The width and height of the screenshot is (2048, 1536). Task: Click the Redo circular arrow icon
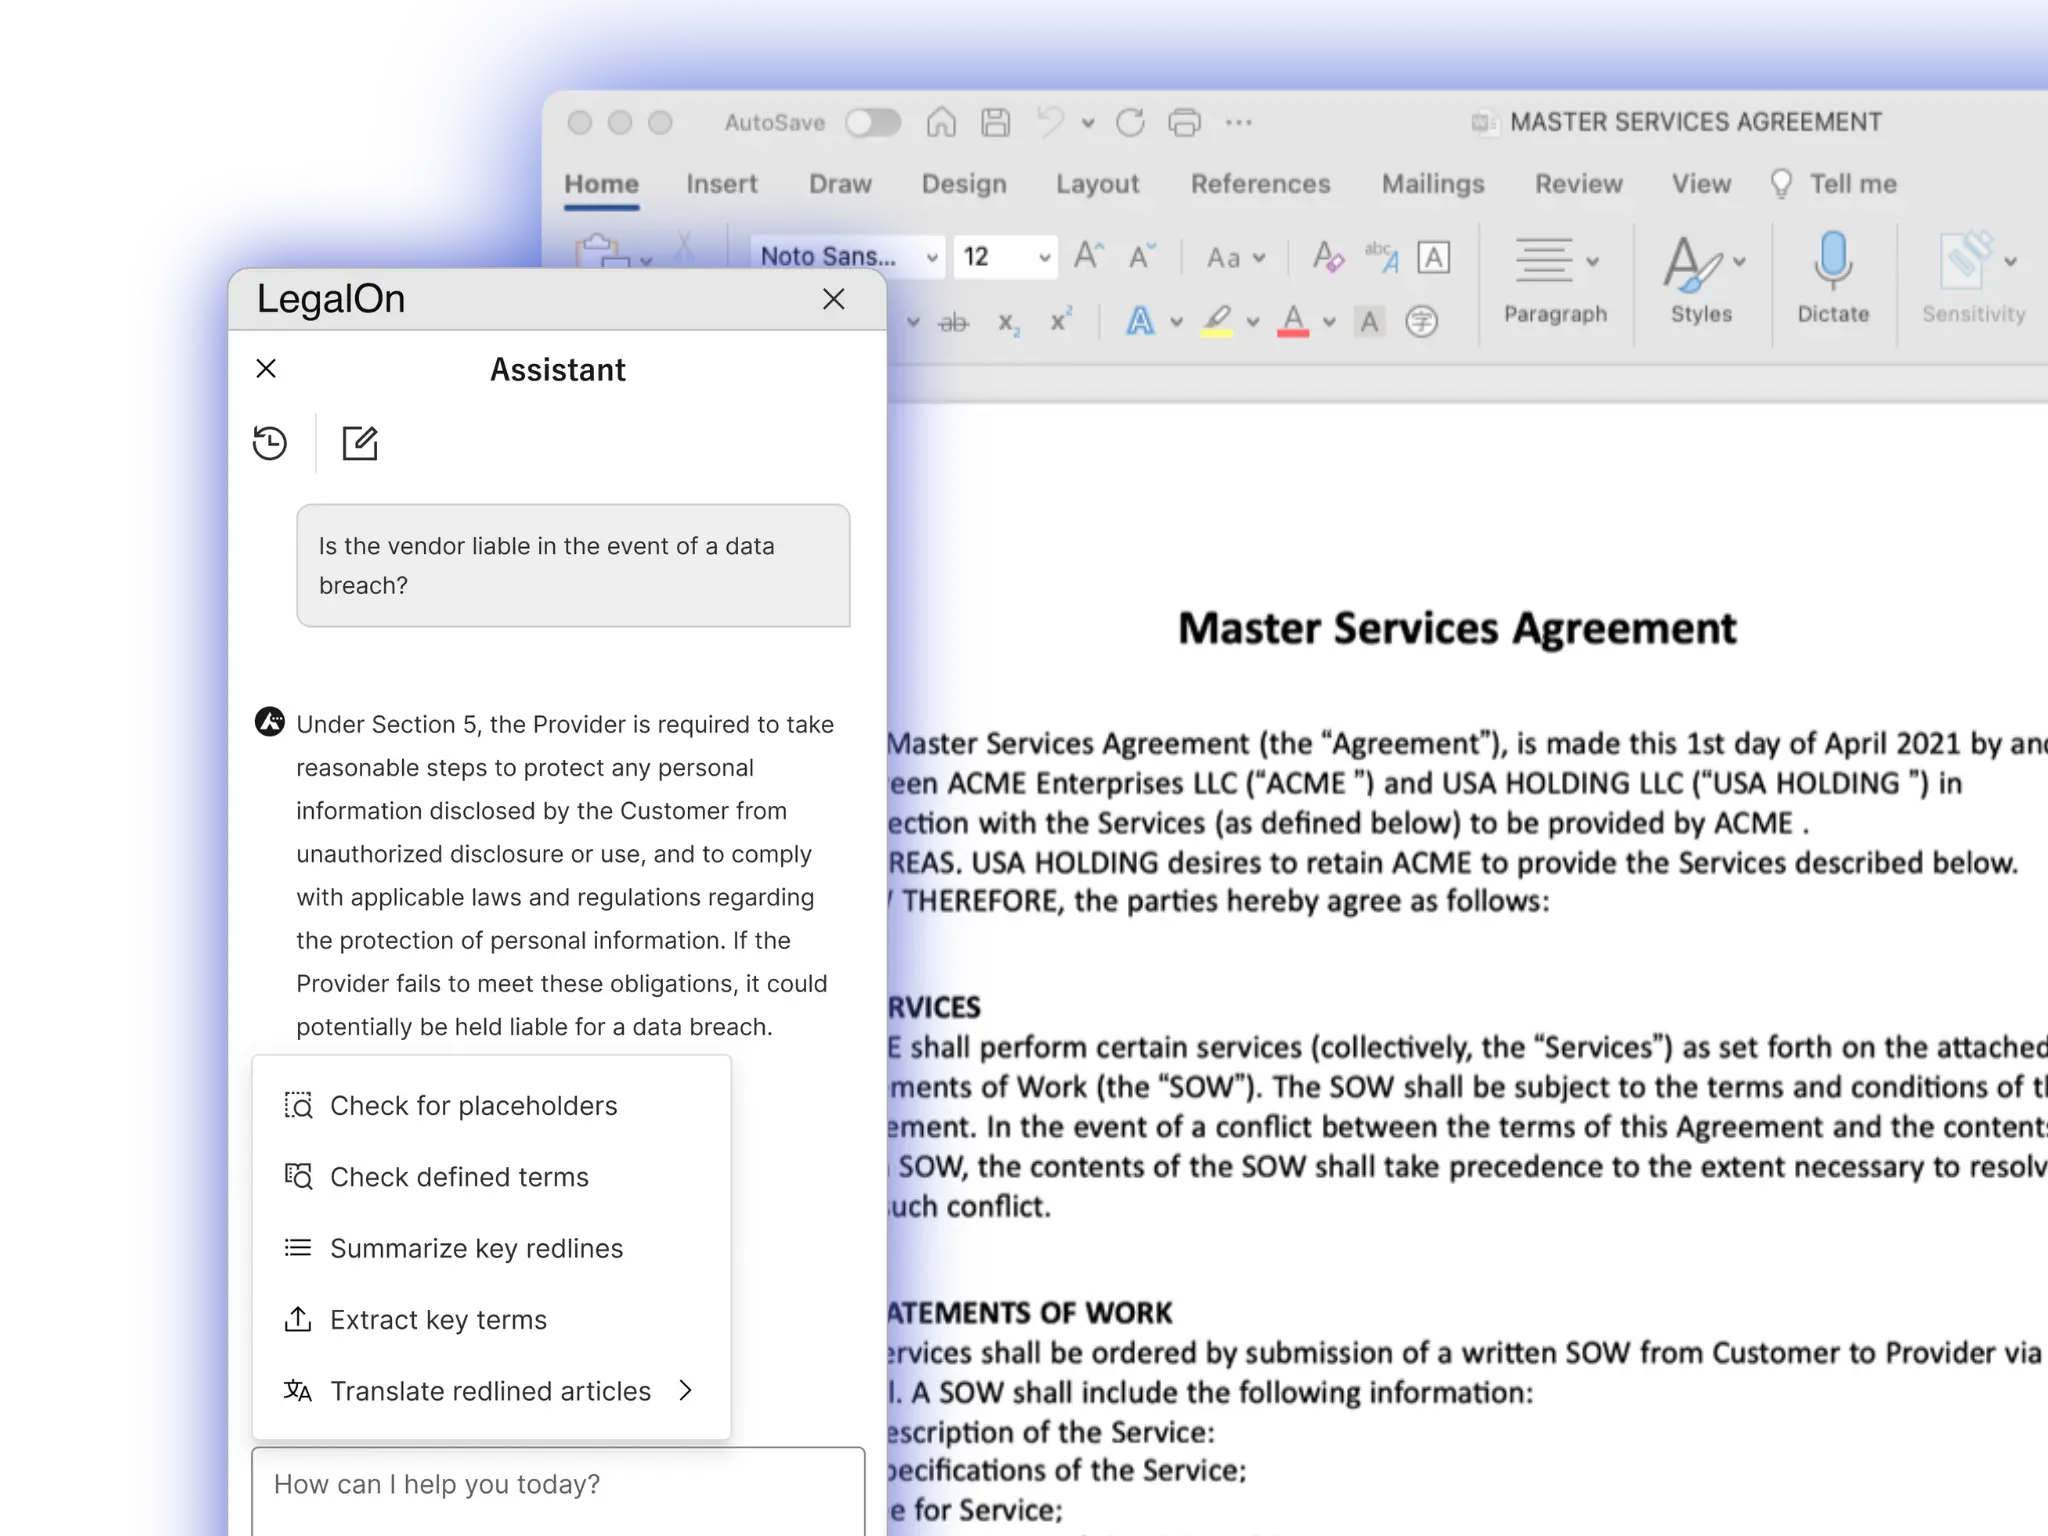[x=1130, y=122]
